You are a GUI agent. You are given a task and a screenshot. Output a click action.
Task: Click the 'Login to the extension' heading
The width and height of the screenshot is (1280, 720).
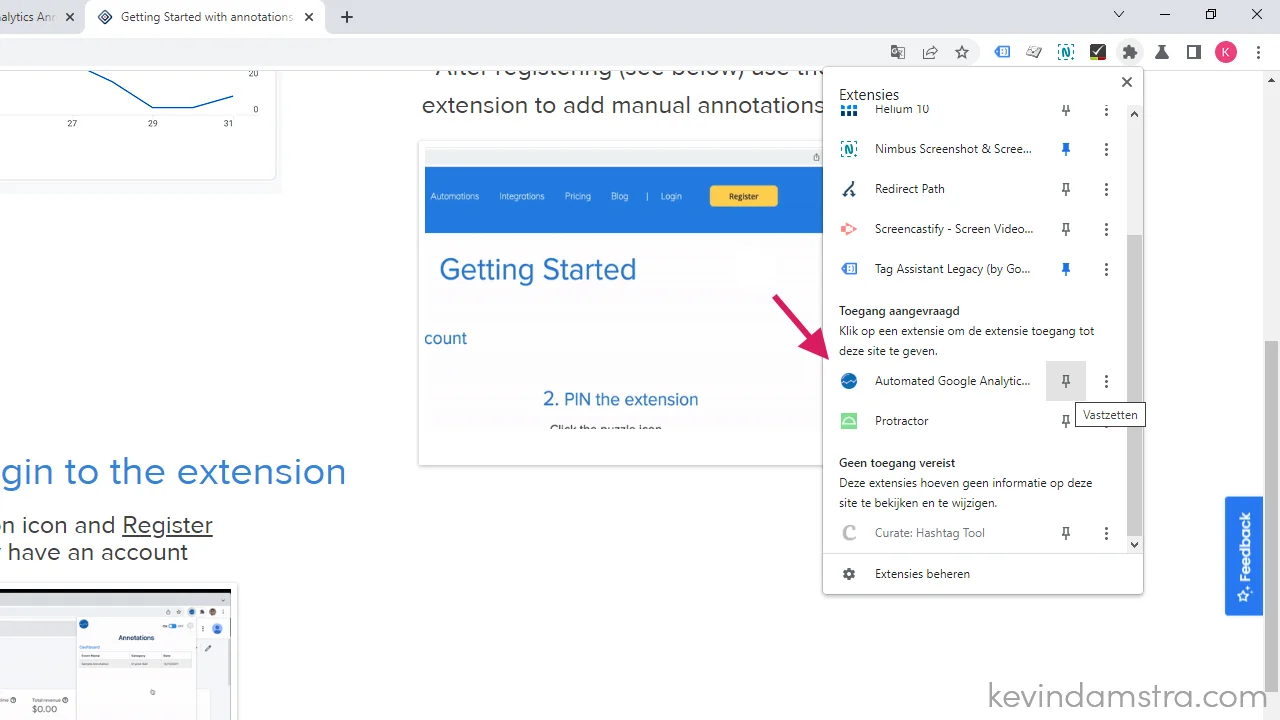(173, 472)
